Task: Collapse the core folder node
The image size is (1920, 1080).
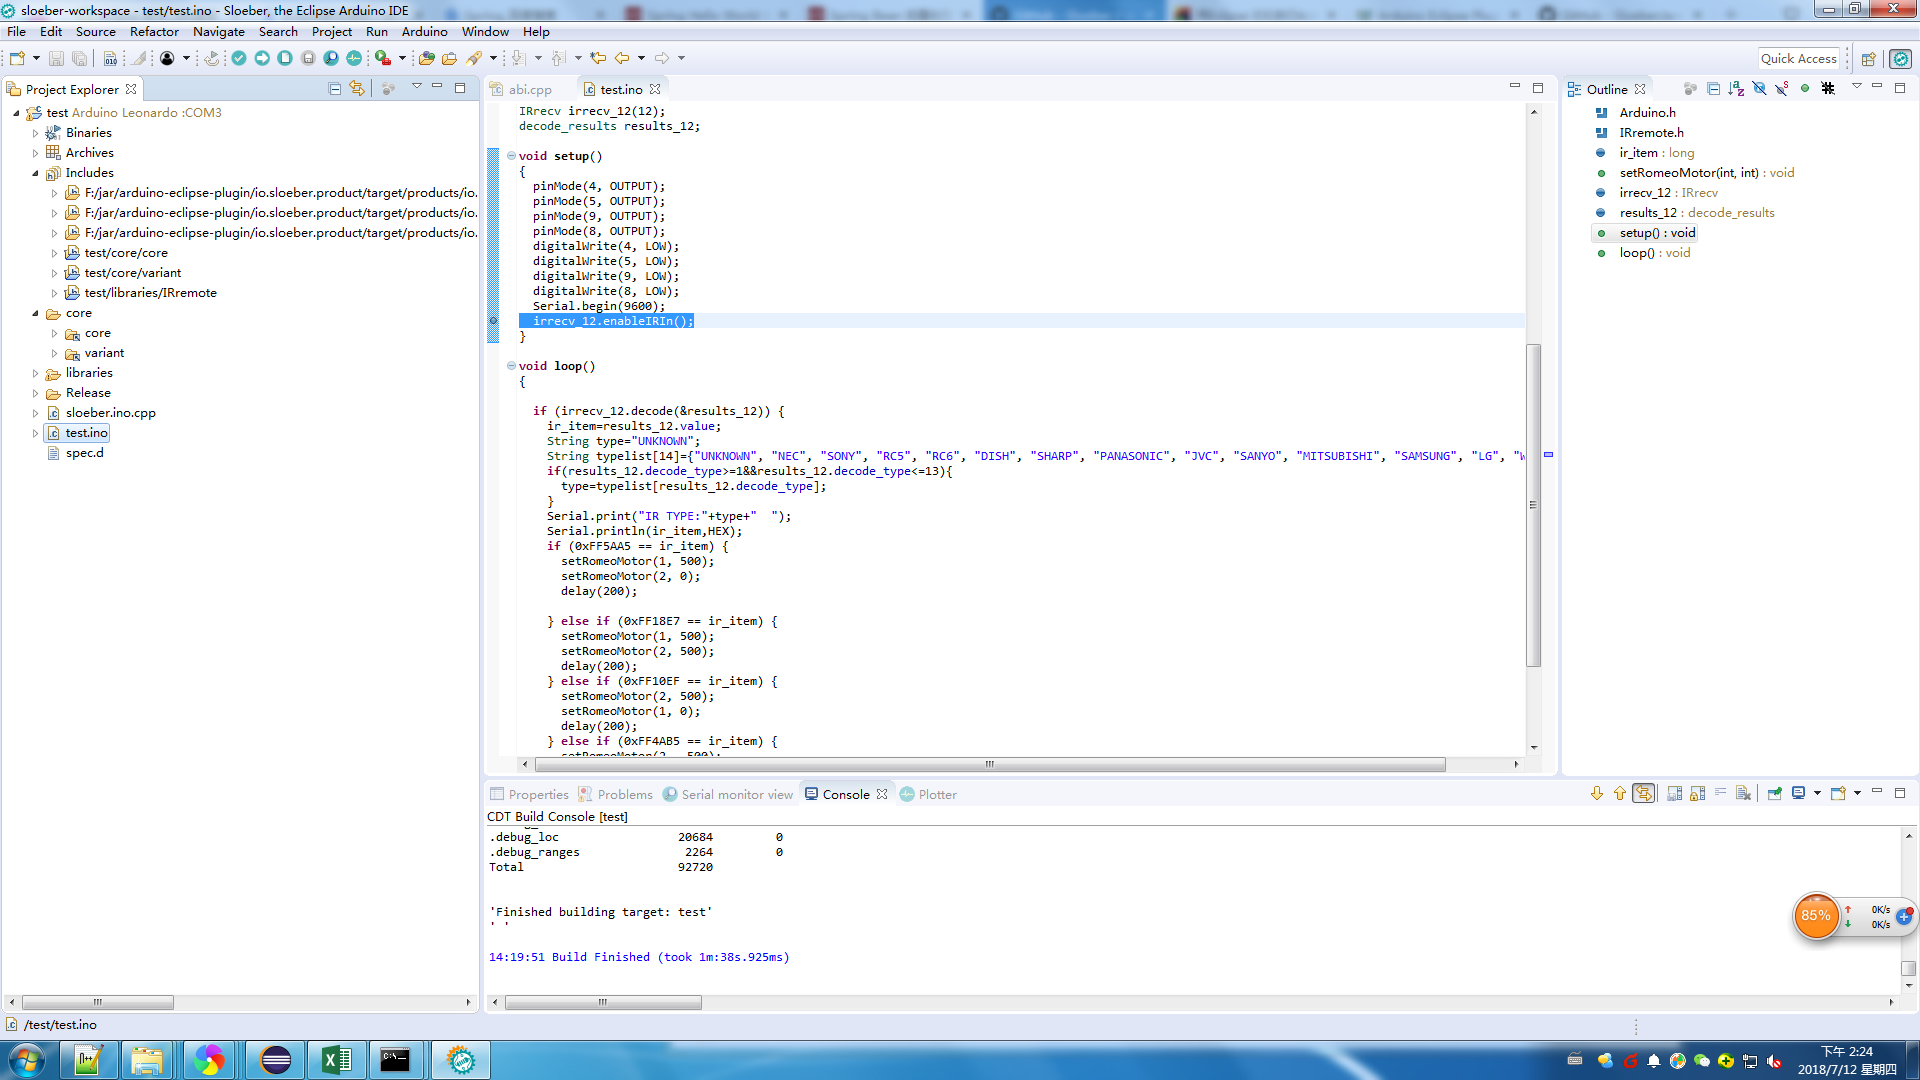Action: coord(36,313)
